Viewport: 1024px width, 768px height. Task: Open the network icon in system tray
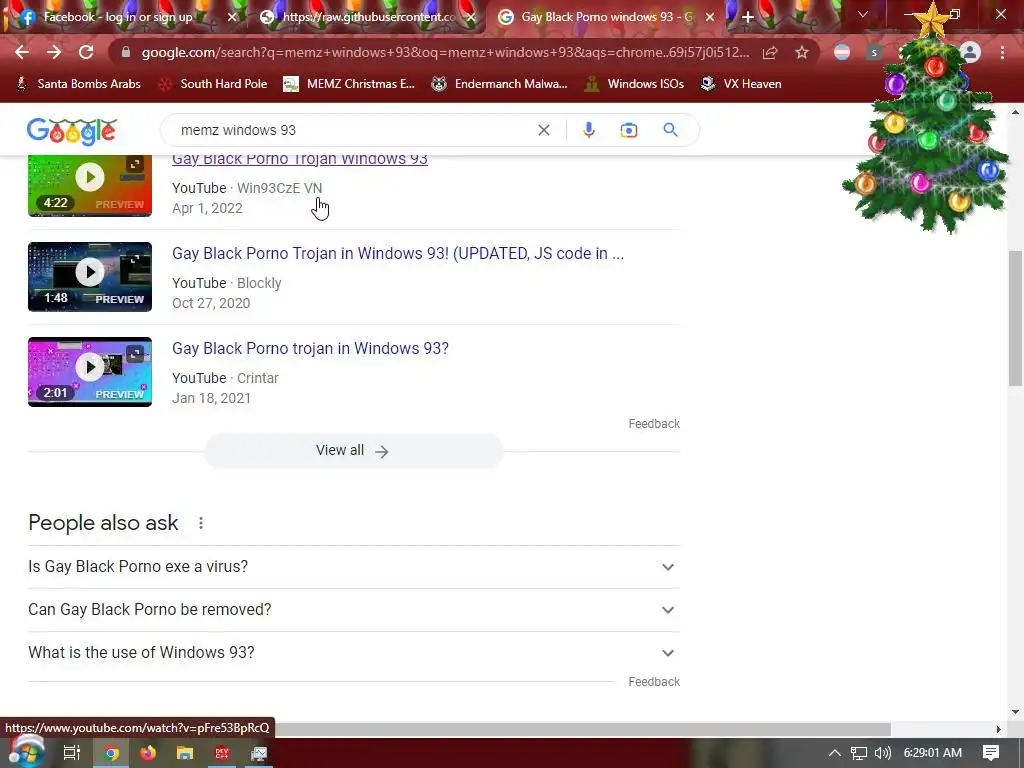(x=858, y=753)
